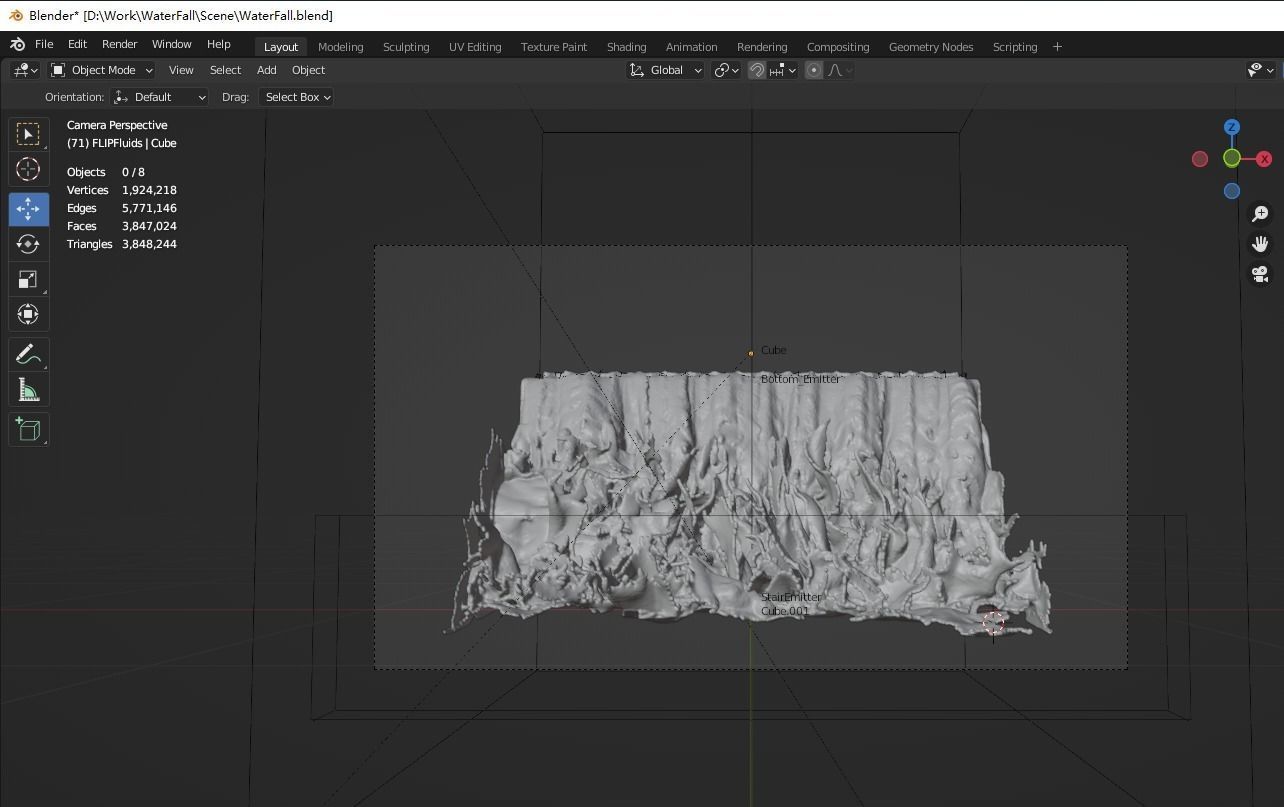Switch to the Scripting workspace tab

(1015, 47)
